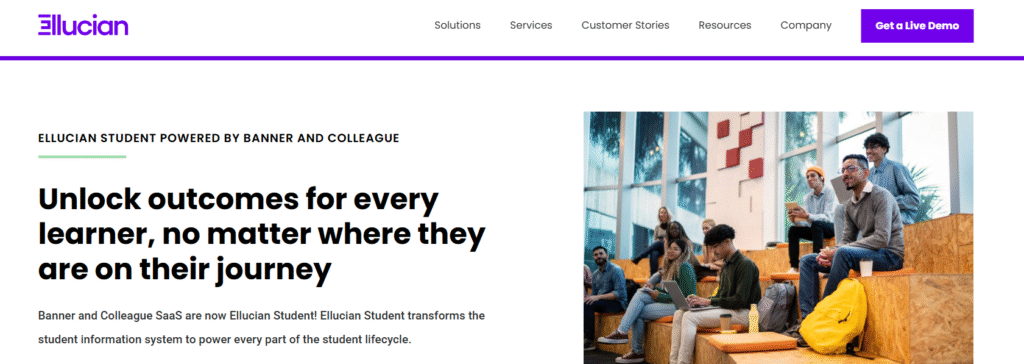
Task: Click the green underline beneath the eyebrow text
Action: (82, 157)
